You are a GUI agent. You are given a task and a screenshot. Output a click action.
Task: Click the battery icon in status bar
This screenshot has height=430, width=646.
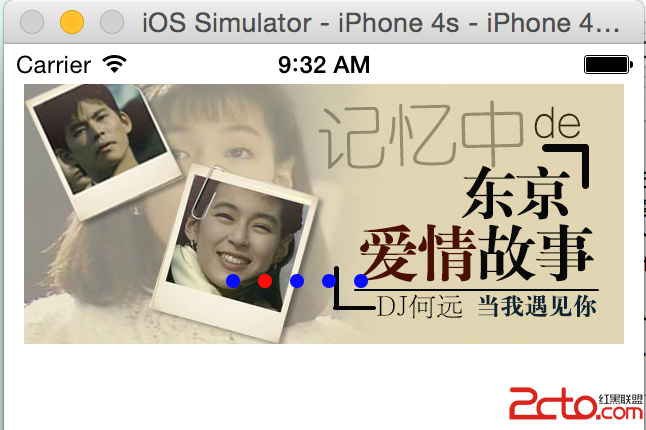coord(608,65)
